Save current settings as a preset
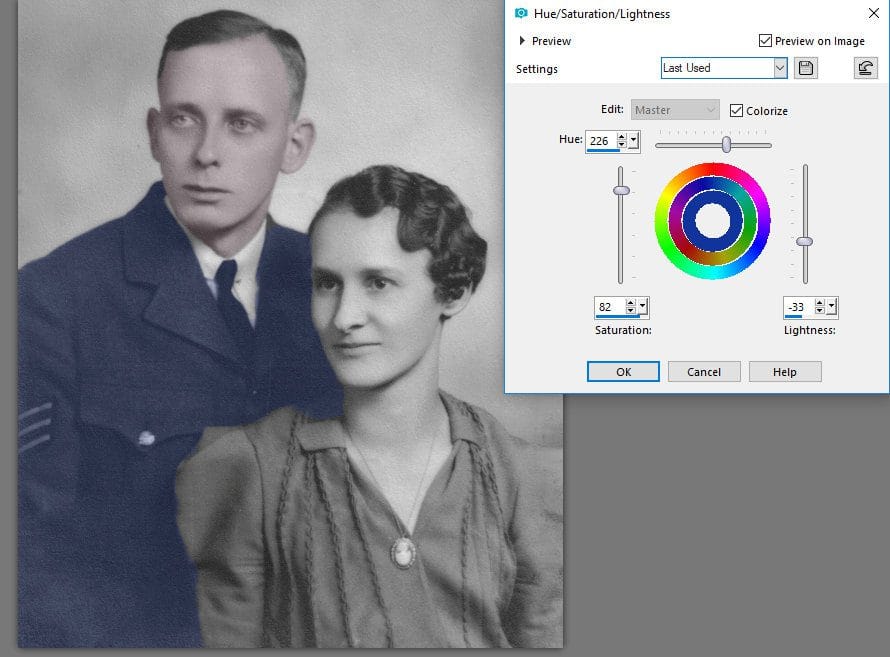 tap(808, 67)
